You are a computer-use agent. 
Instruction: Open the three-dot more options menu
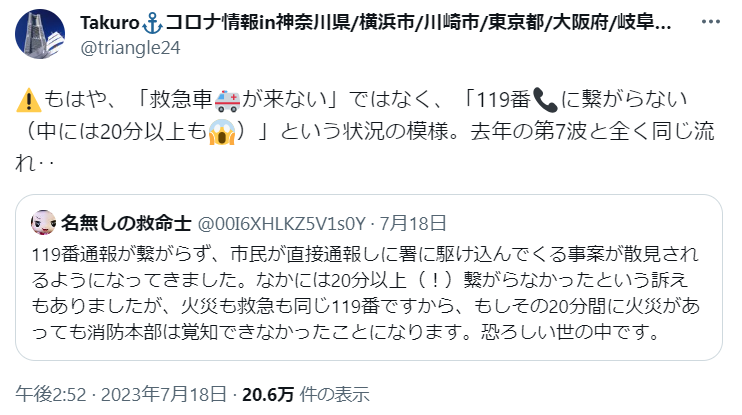pyautogui.click(x=710, y=22)
